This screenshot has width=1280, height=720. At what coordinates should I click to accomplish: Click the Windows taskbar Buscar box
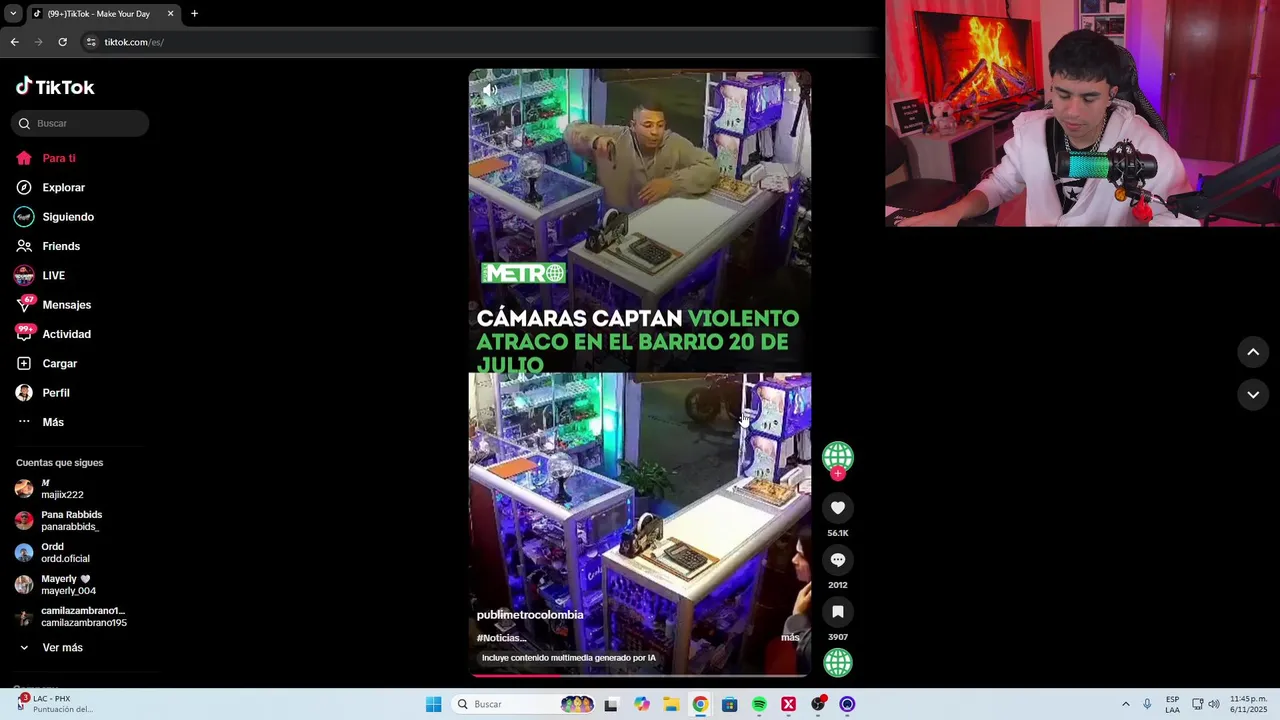(x=523, y=704)
